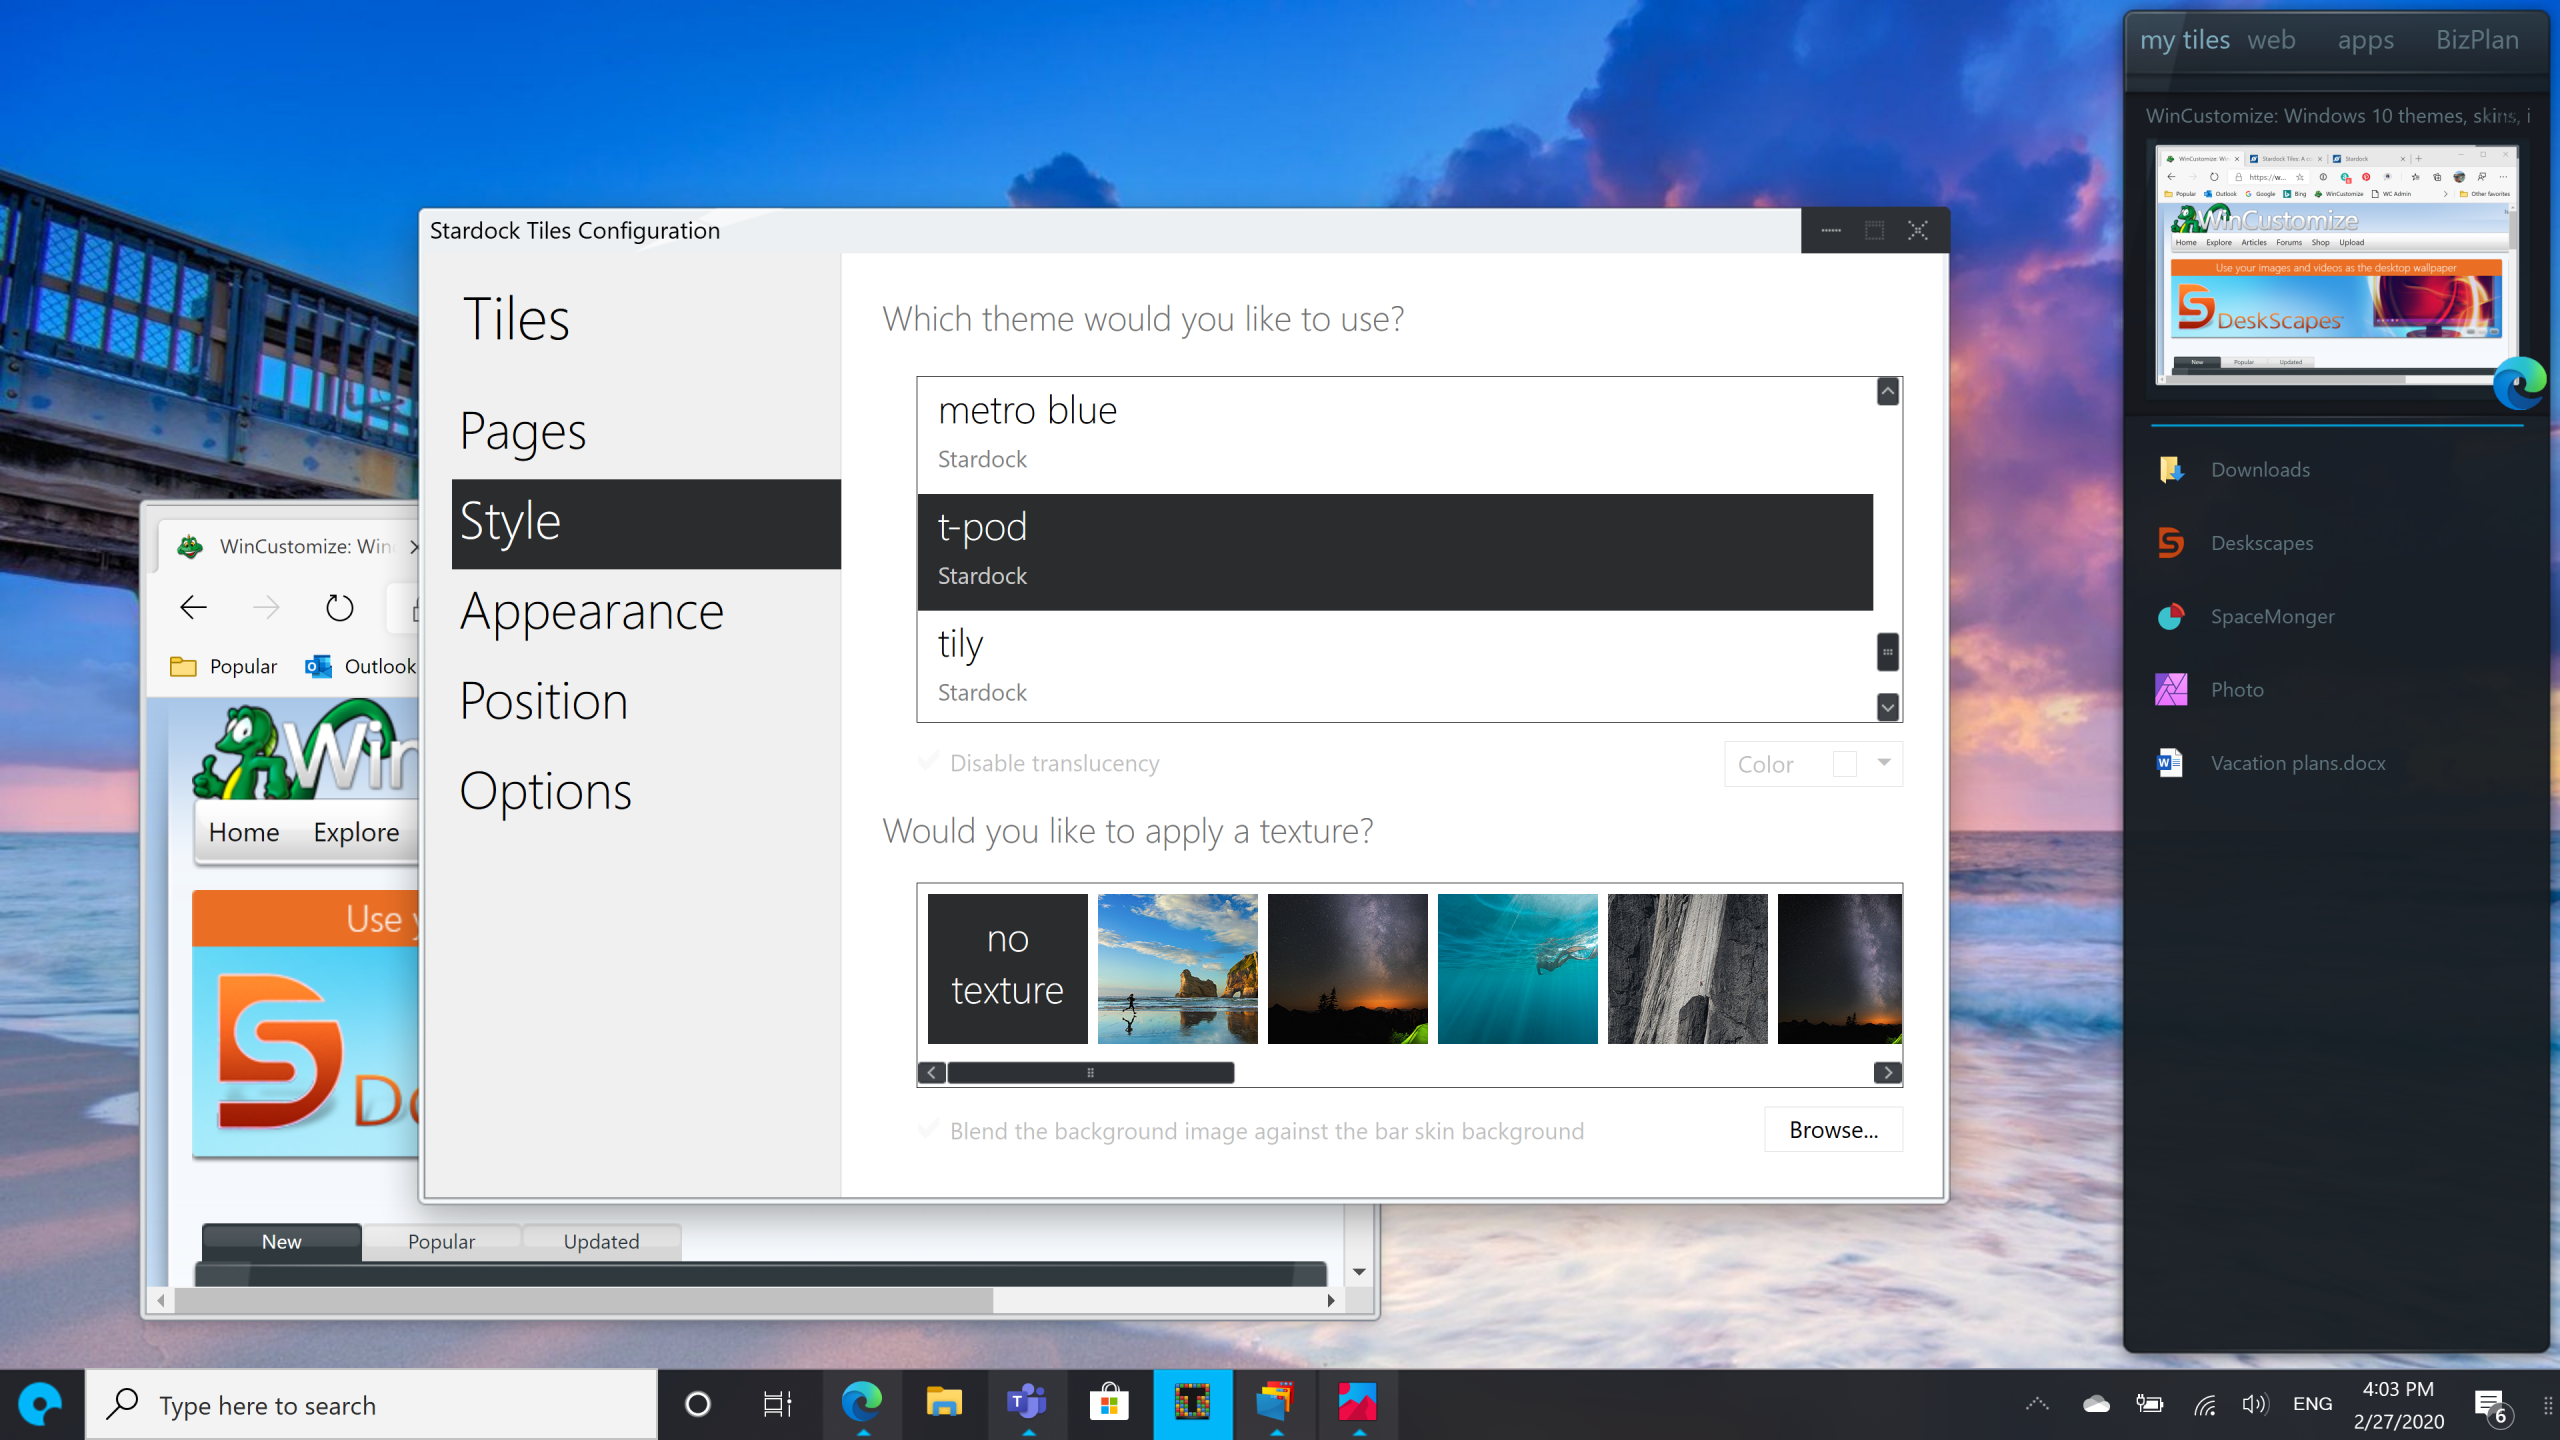Expand the Color dropdown arrow

(1884, 763)
